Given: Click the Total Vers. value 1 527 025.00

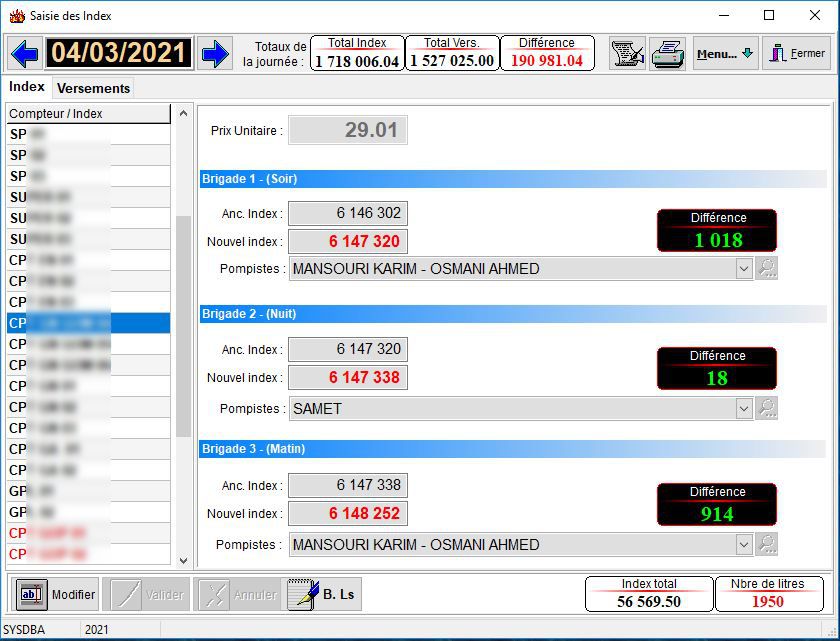Looking at the screenshot, I should click(x=452, y=61).
